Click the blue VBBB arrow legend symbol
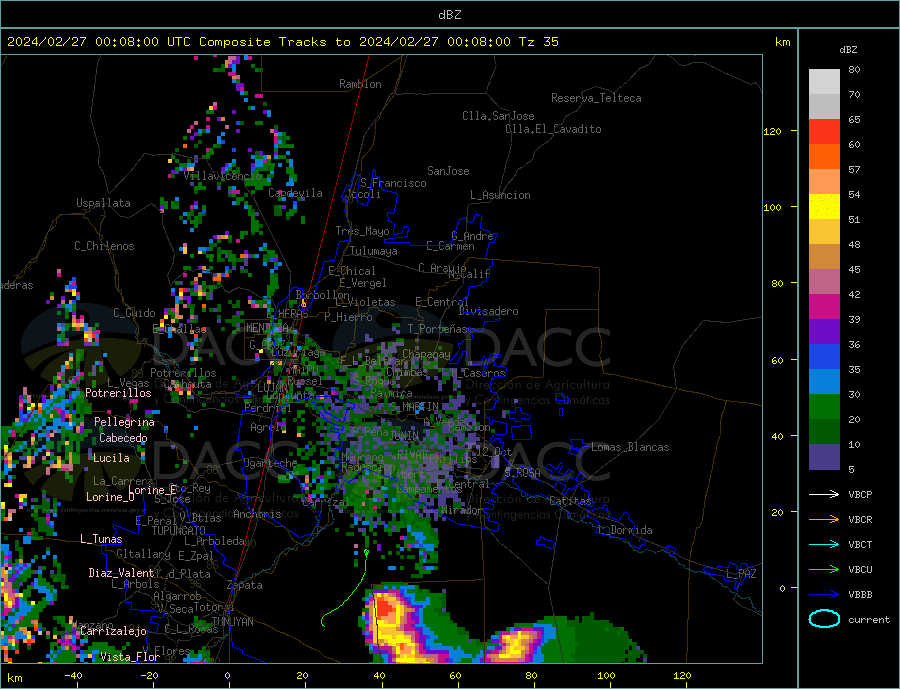900x689 pixels. (824, 594)
